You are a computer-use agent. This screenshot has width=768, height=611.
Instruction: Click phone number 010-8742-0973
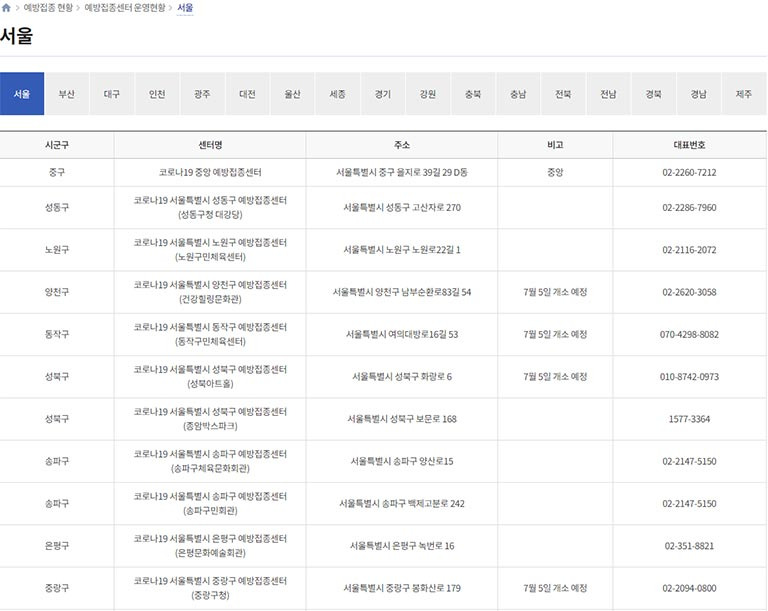(x=689, y=377)
